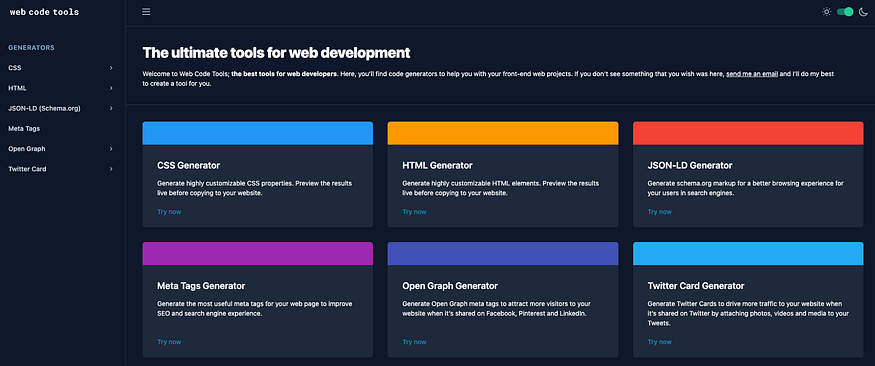
Task: Click the Meta Tags Generator card title
Action: point(201,286)
